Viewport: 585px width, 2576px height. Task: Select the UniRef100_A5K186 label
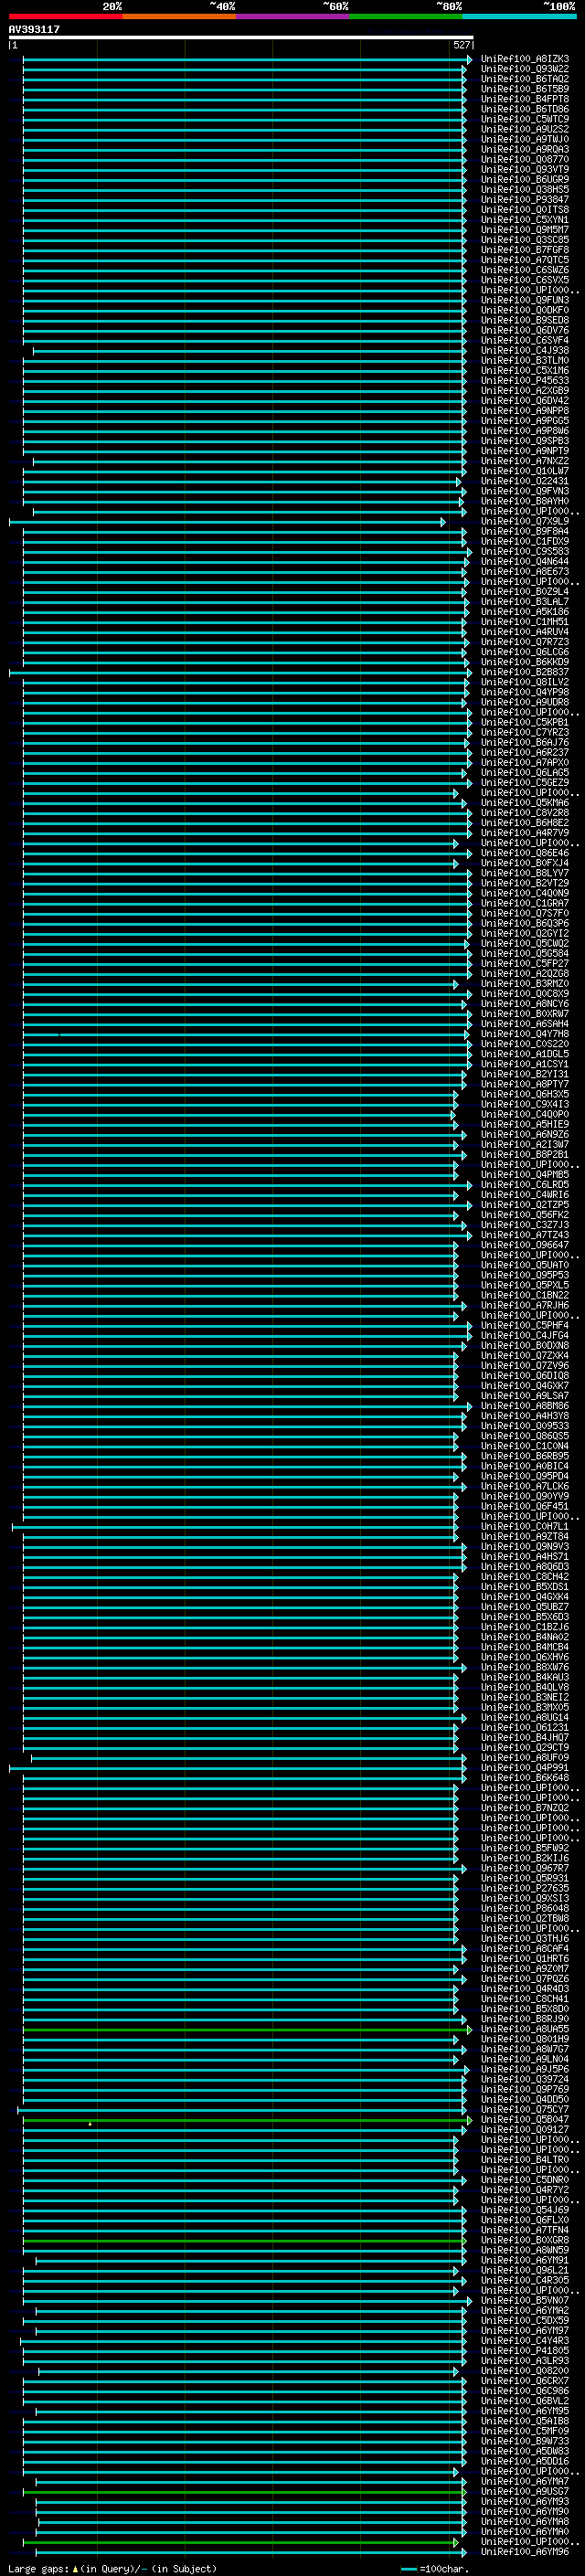[x=524, y=612]
